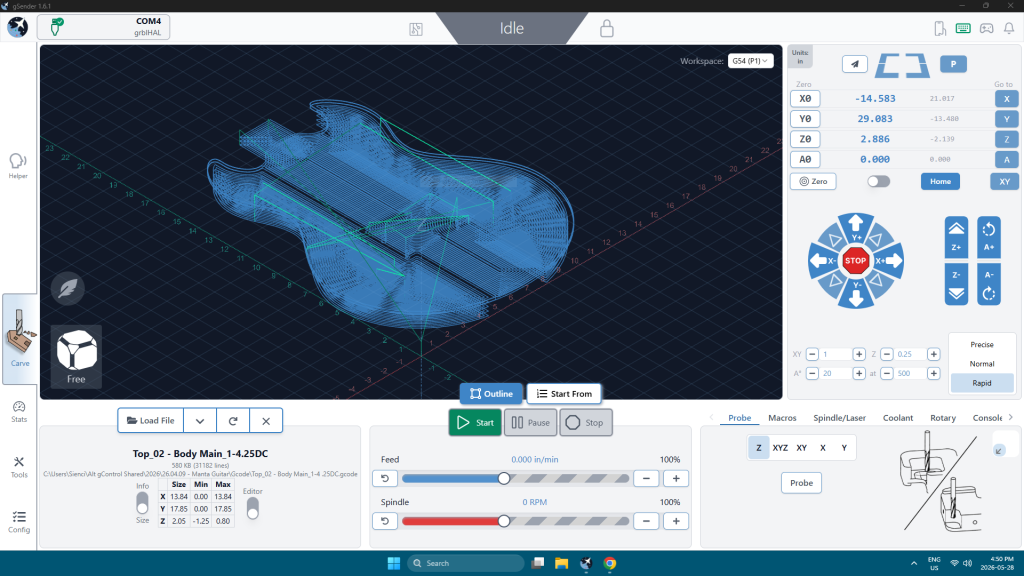This screenshot has height=576, width=1024.
Task: Click the Free view cube
Action: pyautogui.click(x=76, y=357)
